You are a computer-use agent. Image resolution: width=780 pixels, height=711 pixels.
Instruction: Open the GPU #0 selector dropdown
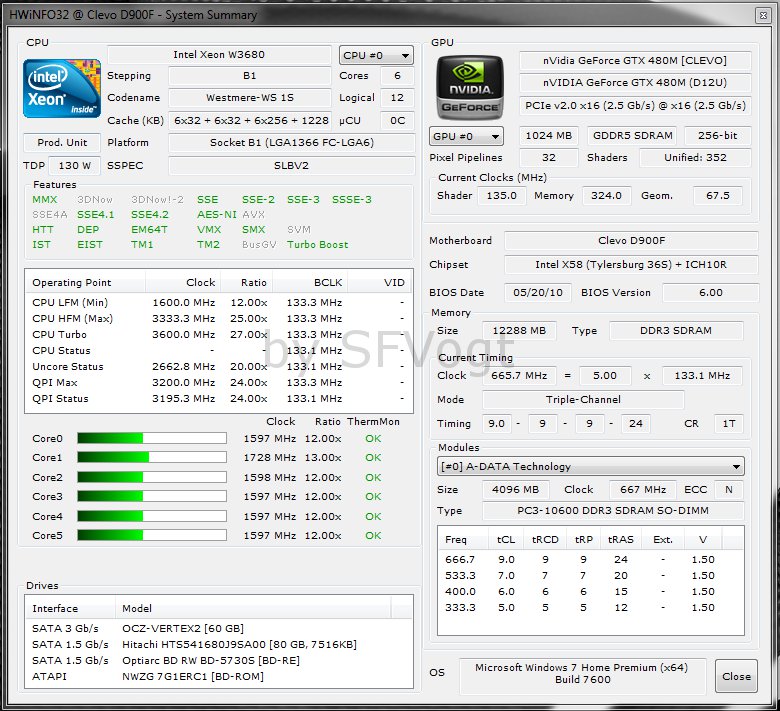[x=466, y=136]
